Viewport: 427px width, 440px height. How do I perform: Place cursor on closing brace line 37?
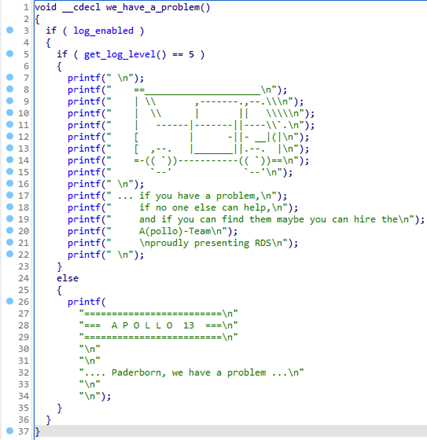(38, 431)
